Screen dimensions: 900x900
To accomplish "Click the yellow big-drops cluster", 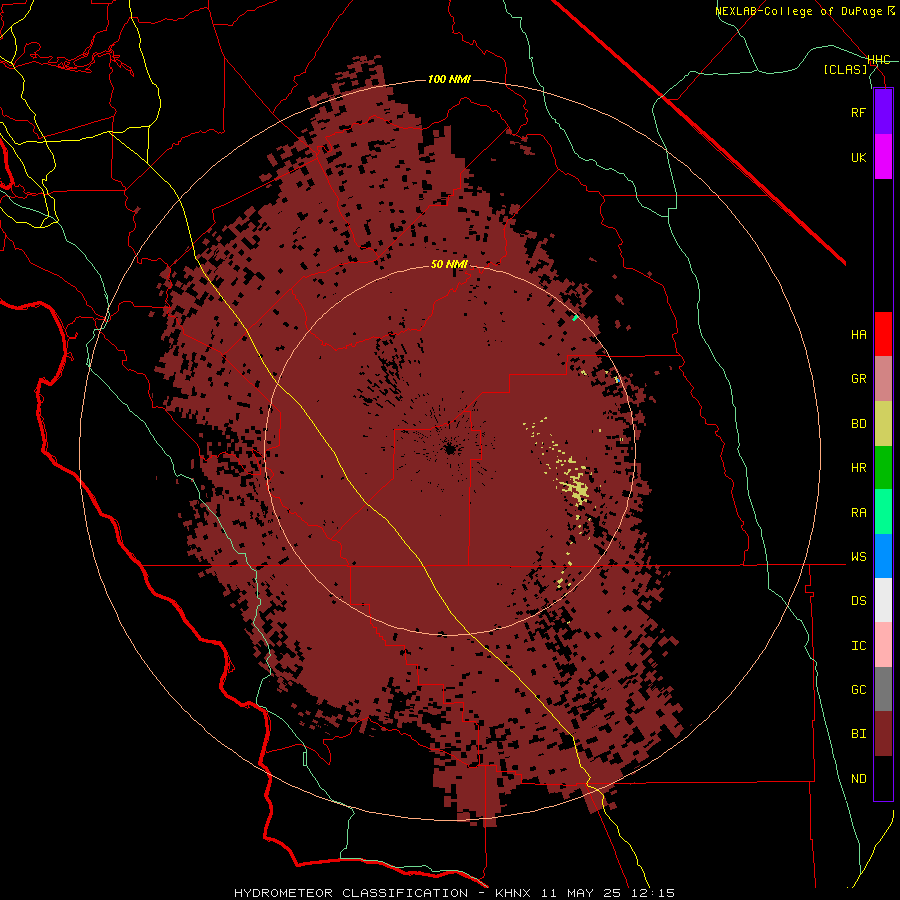I will (579, 489).
